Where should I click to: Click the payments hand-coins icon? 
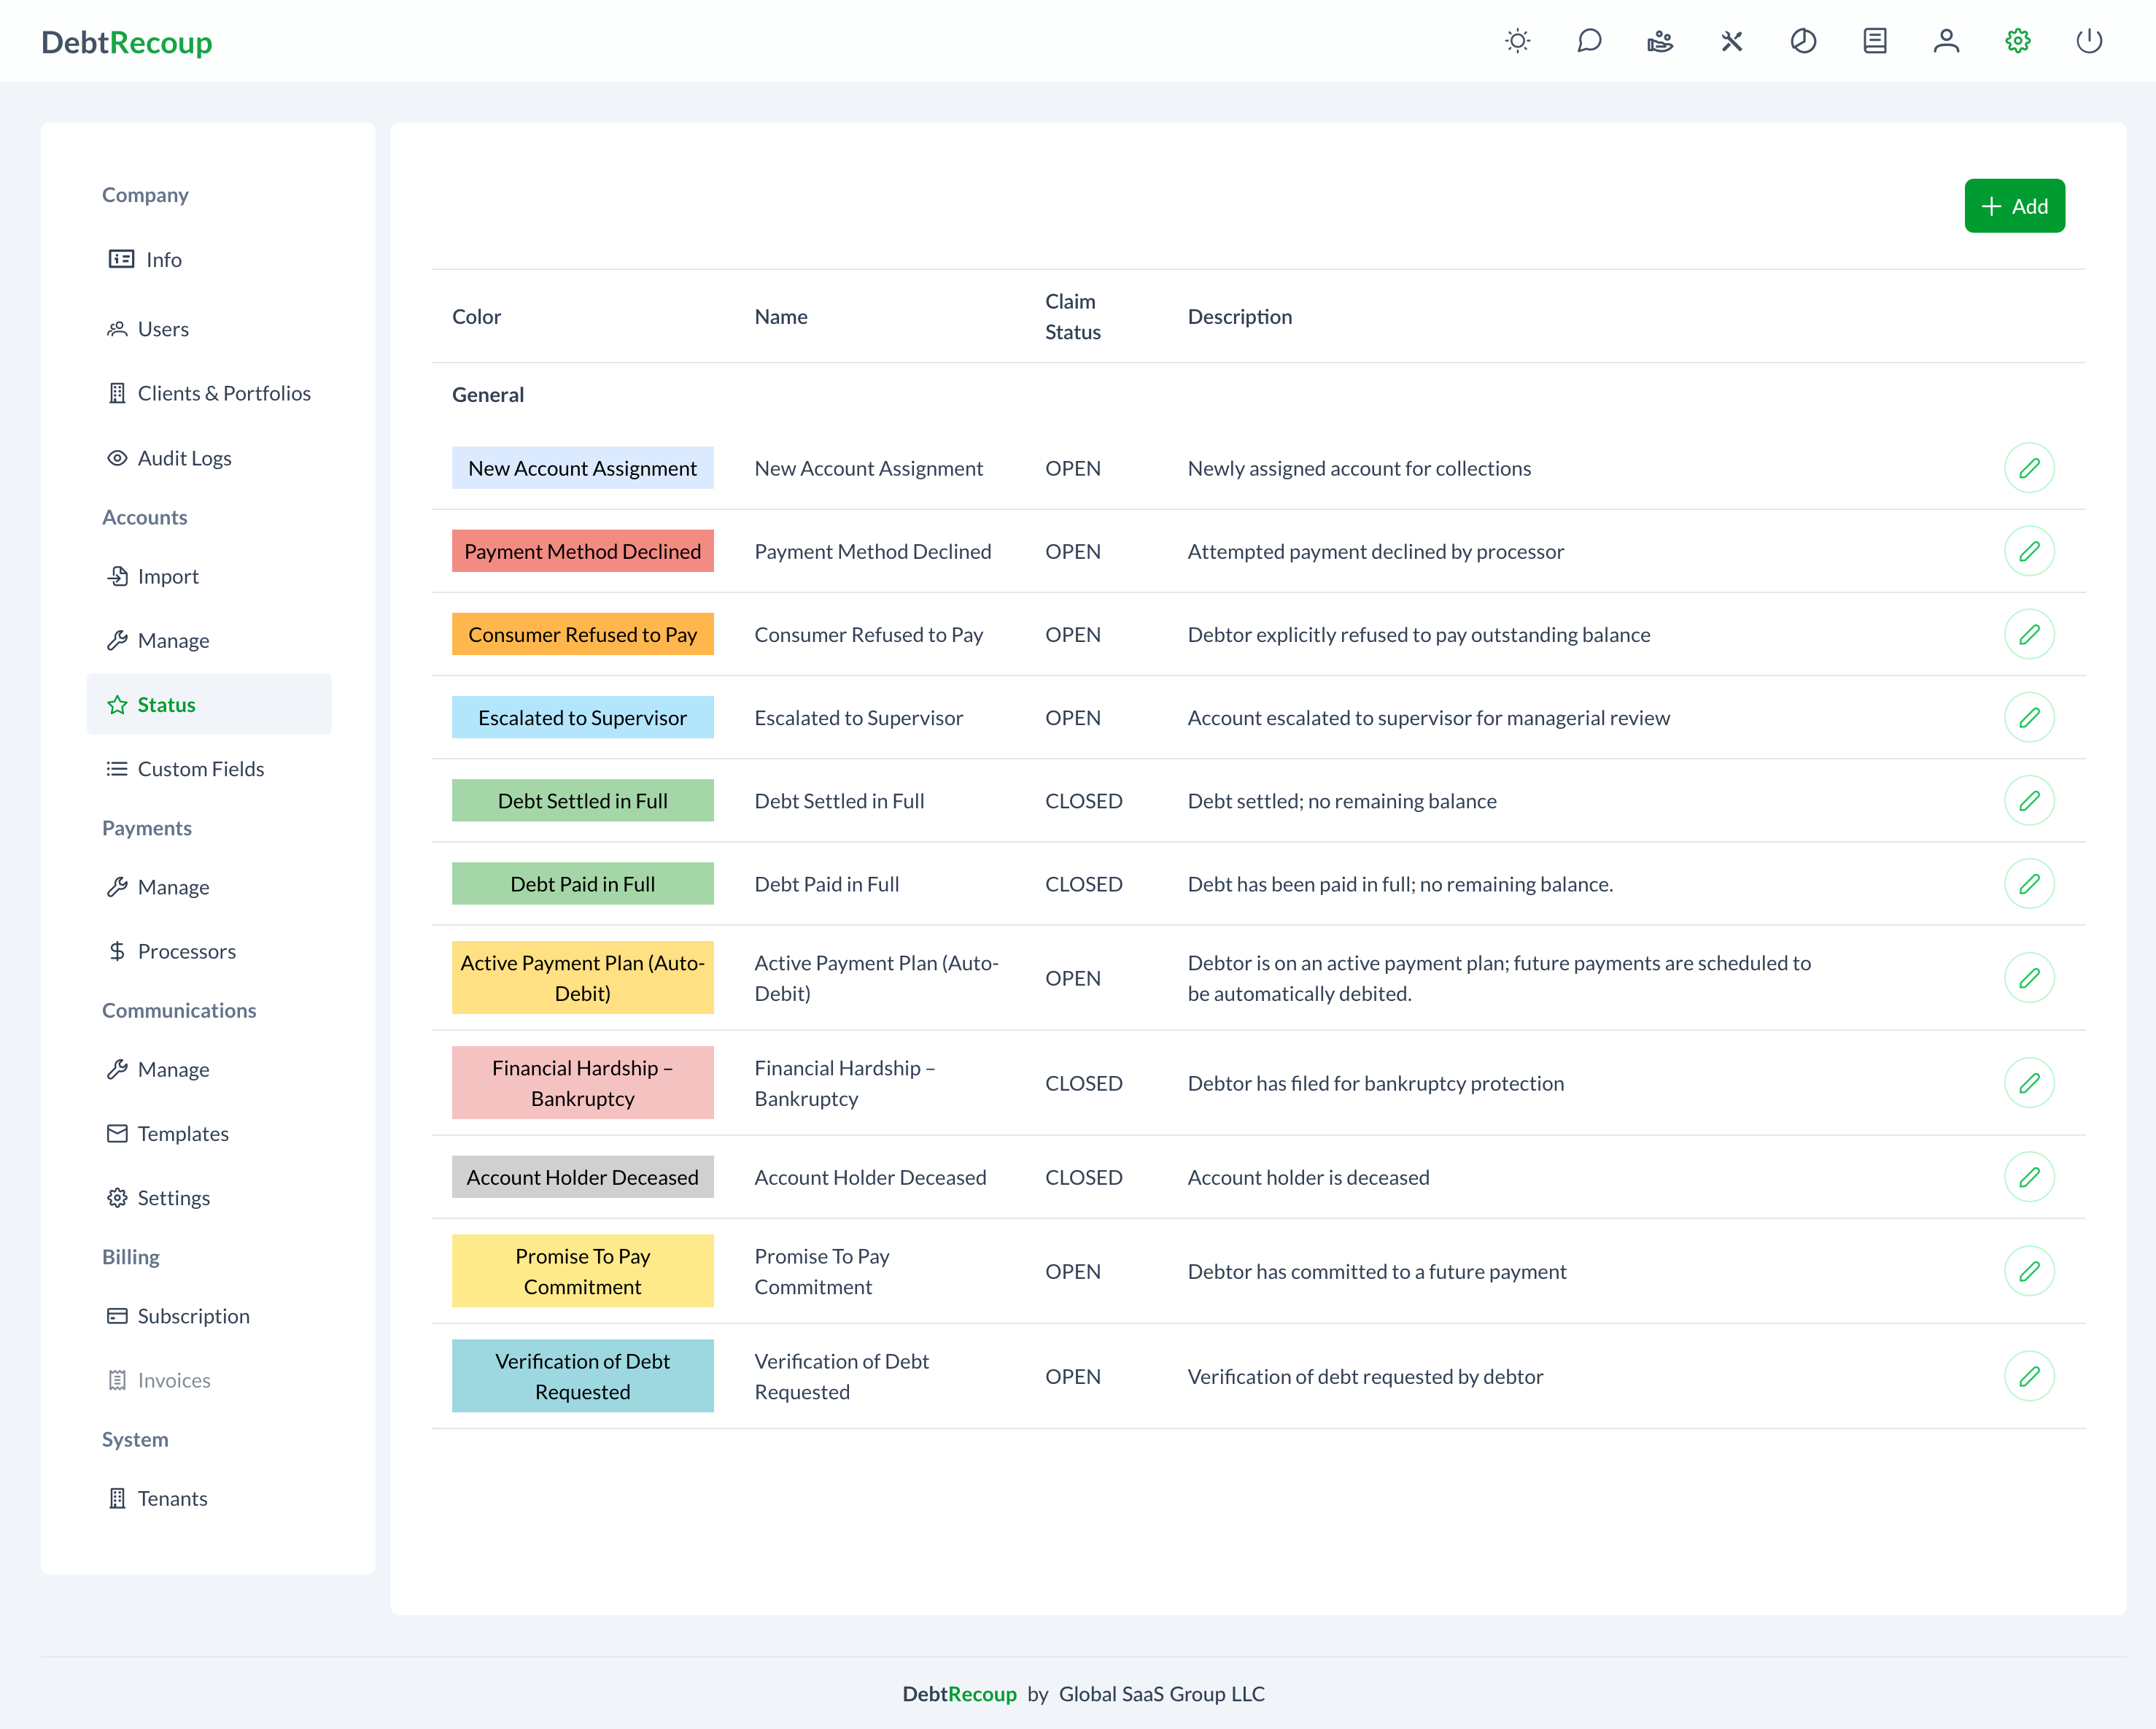pyautogui.click(x=1660, y=41)
